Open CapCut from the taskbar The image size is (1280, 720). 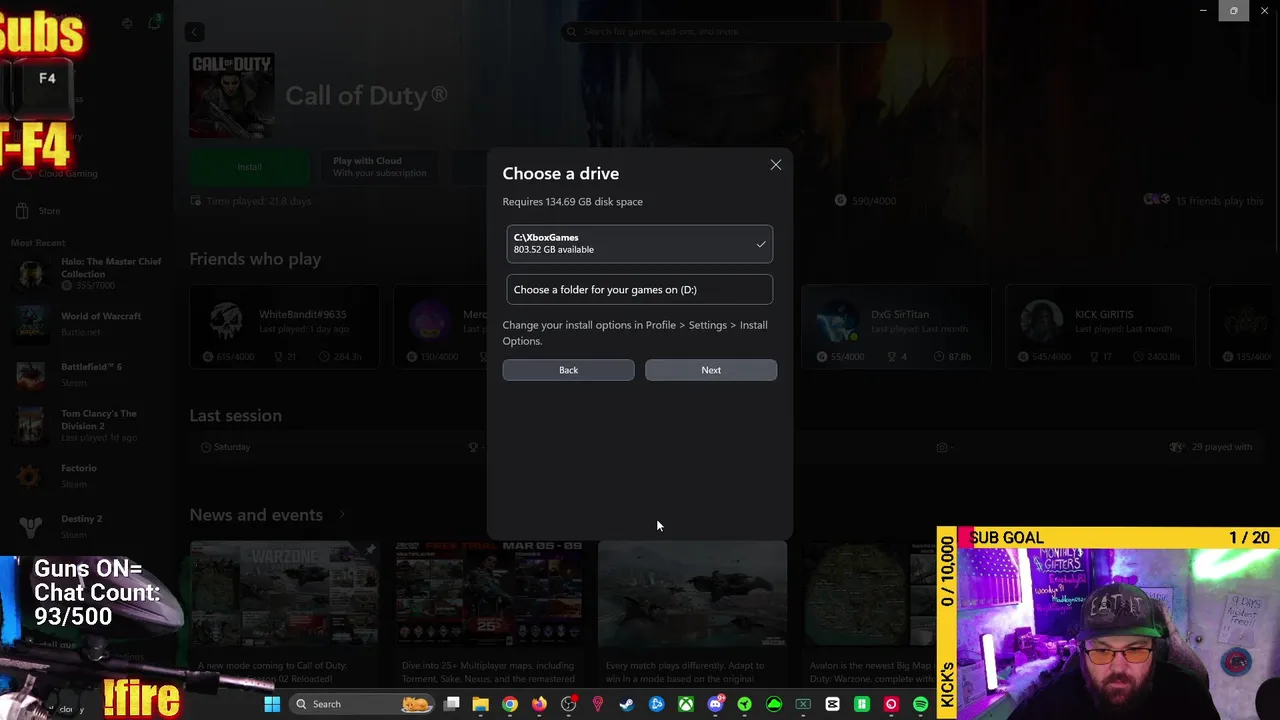pyautogui.click(x=832, y=704)
